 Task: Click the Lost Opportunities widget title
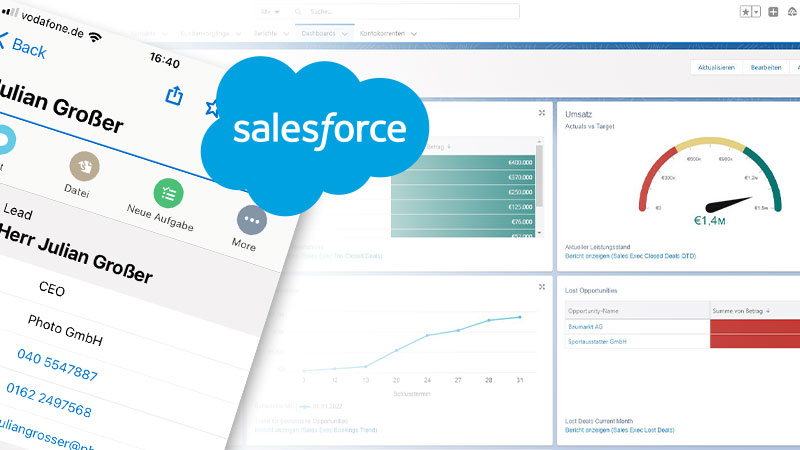tap(591, 290)
